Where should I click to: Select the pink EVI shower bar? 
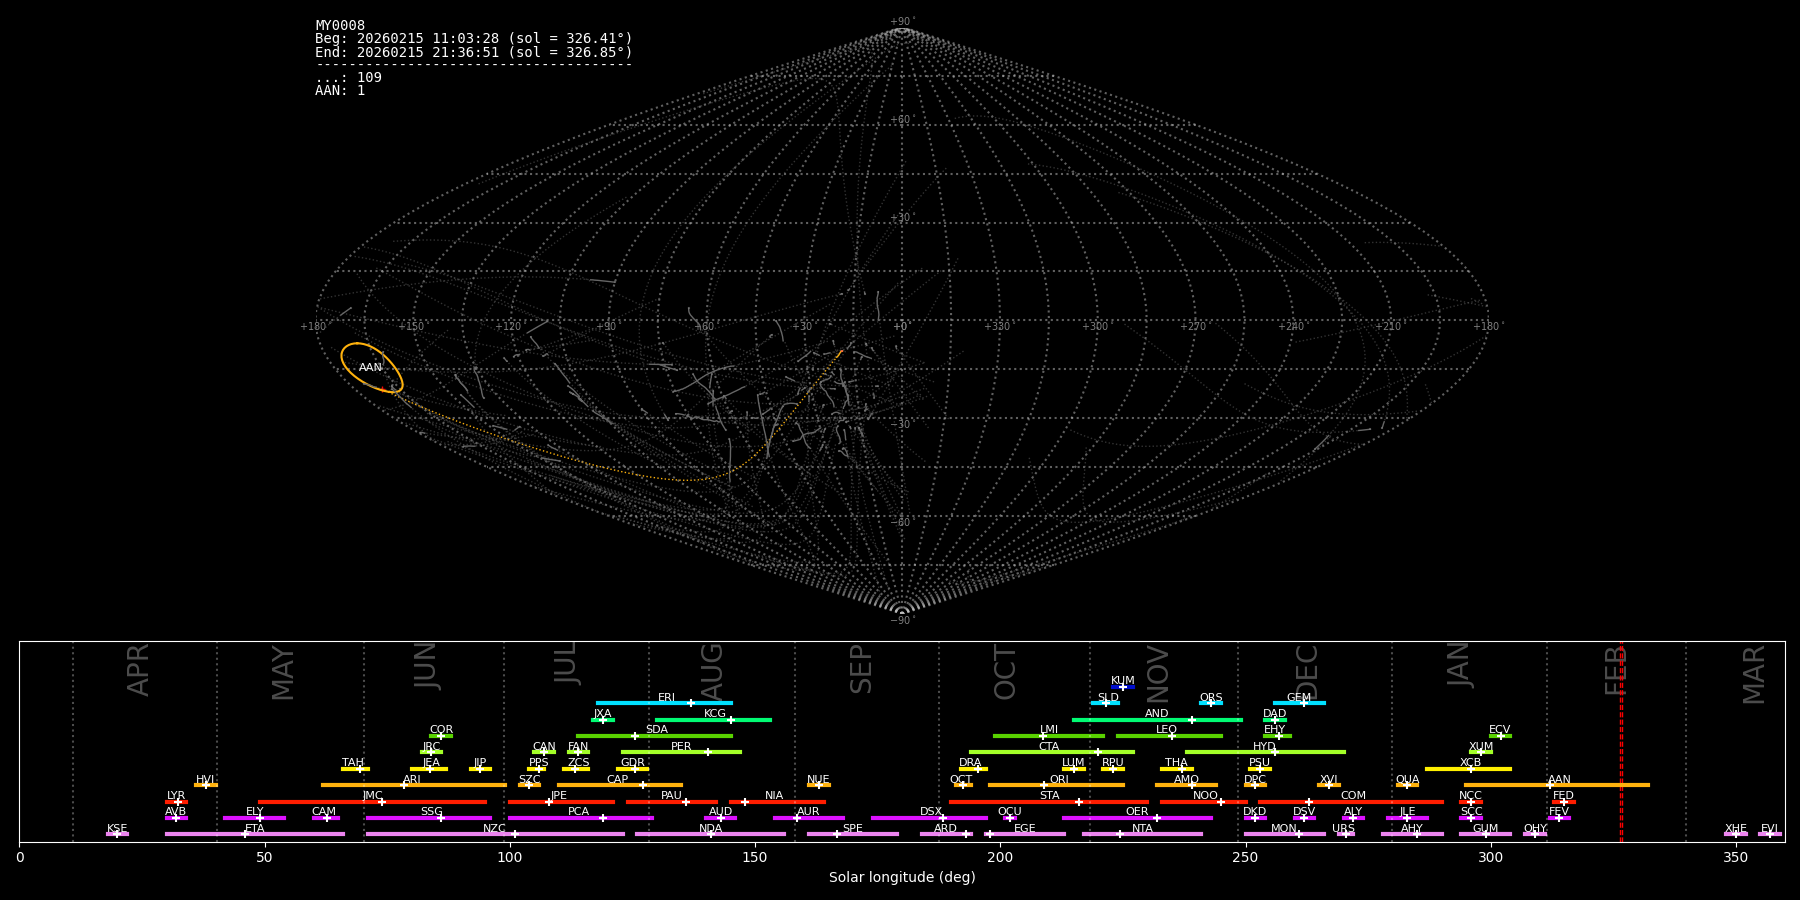[x=1770, y=834]
